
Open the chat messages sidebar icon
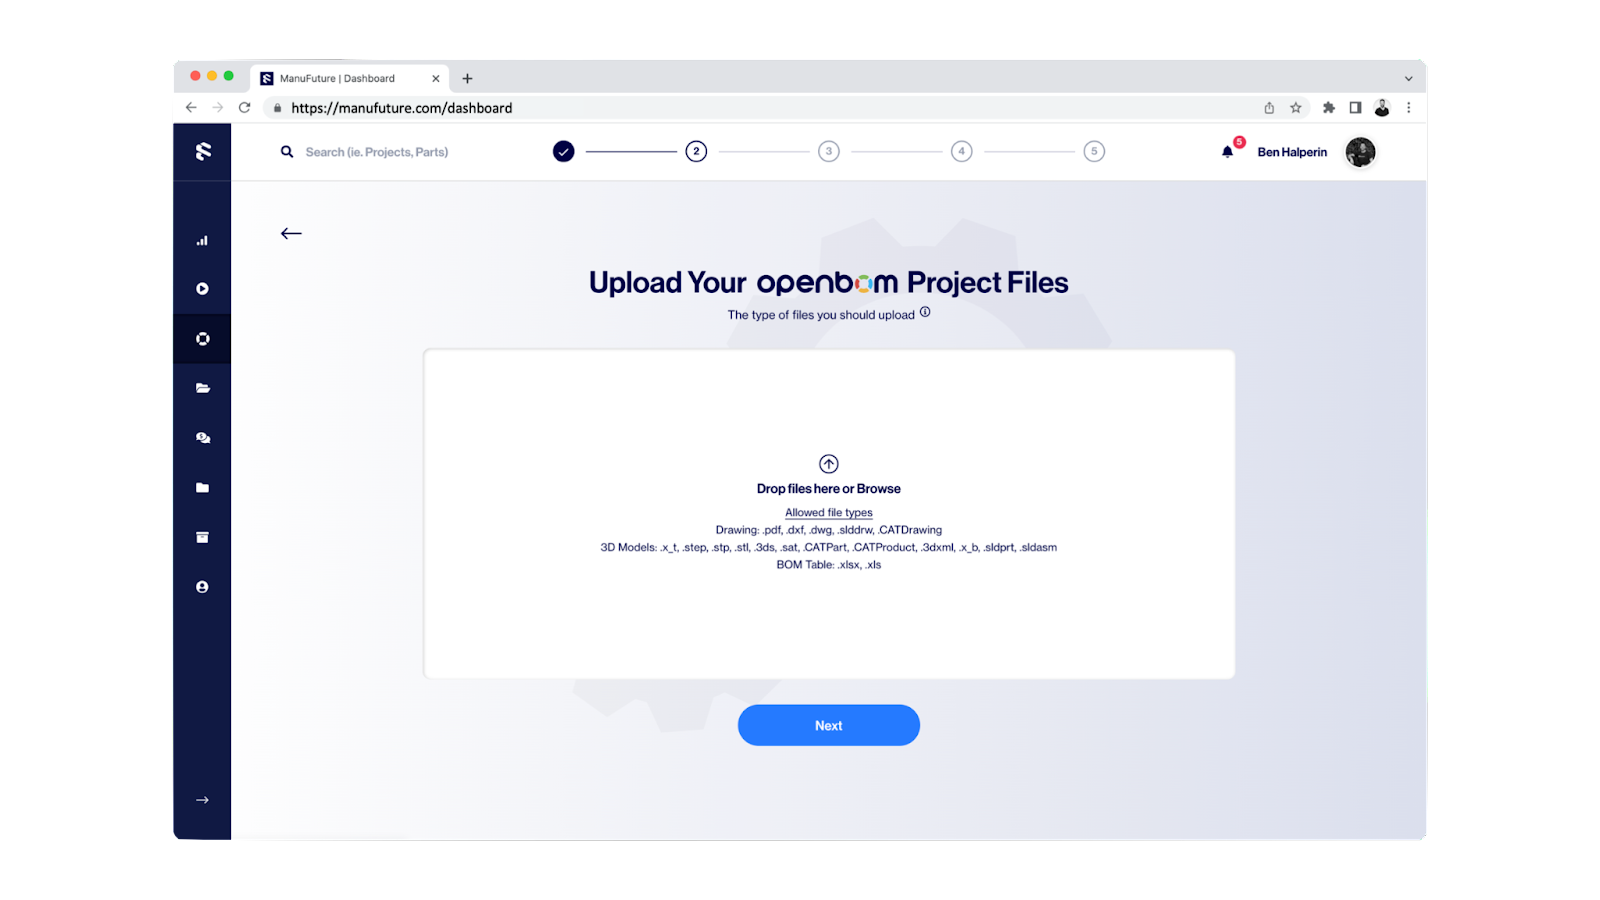(202, 438)
